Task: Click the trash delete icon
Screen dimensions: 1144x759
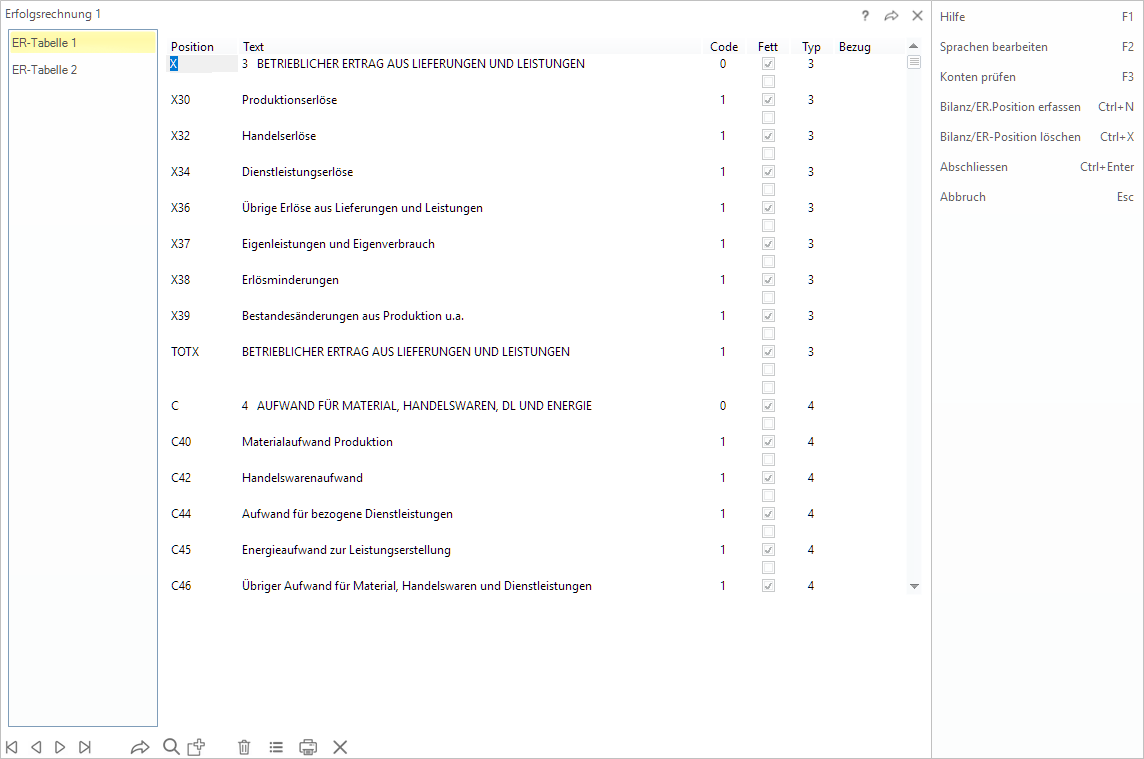Action: 244,747
